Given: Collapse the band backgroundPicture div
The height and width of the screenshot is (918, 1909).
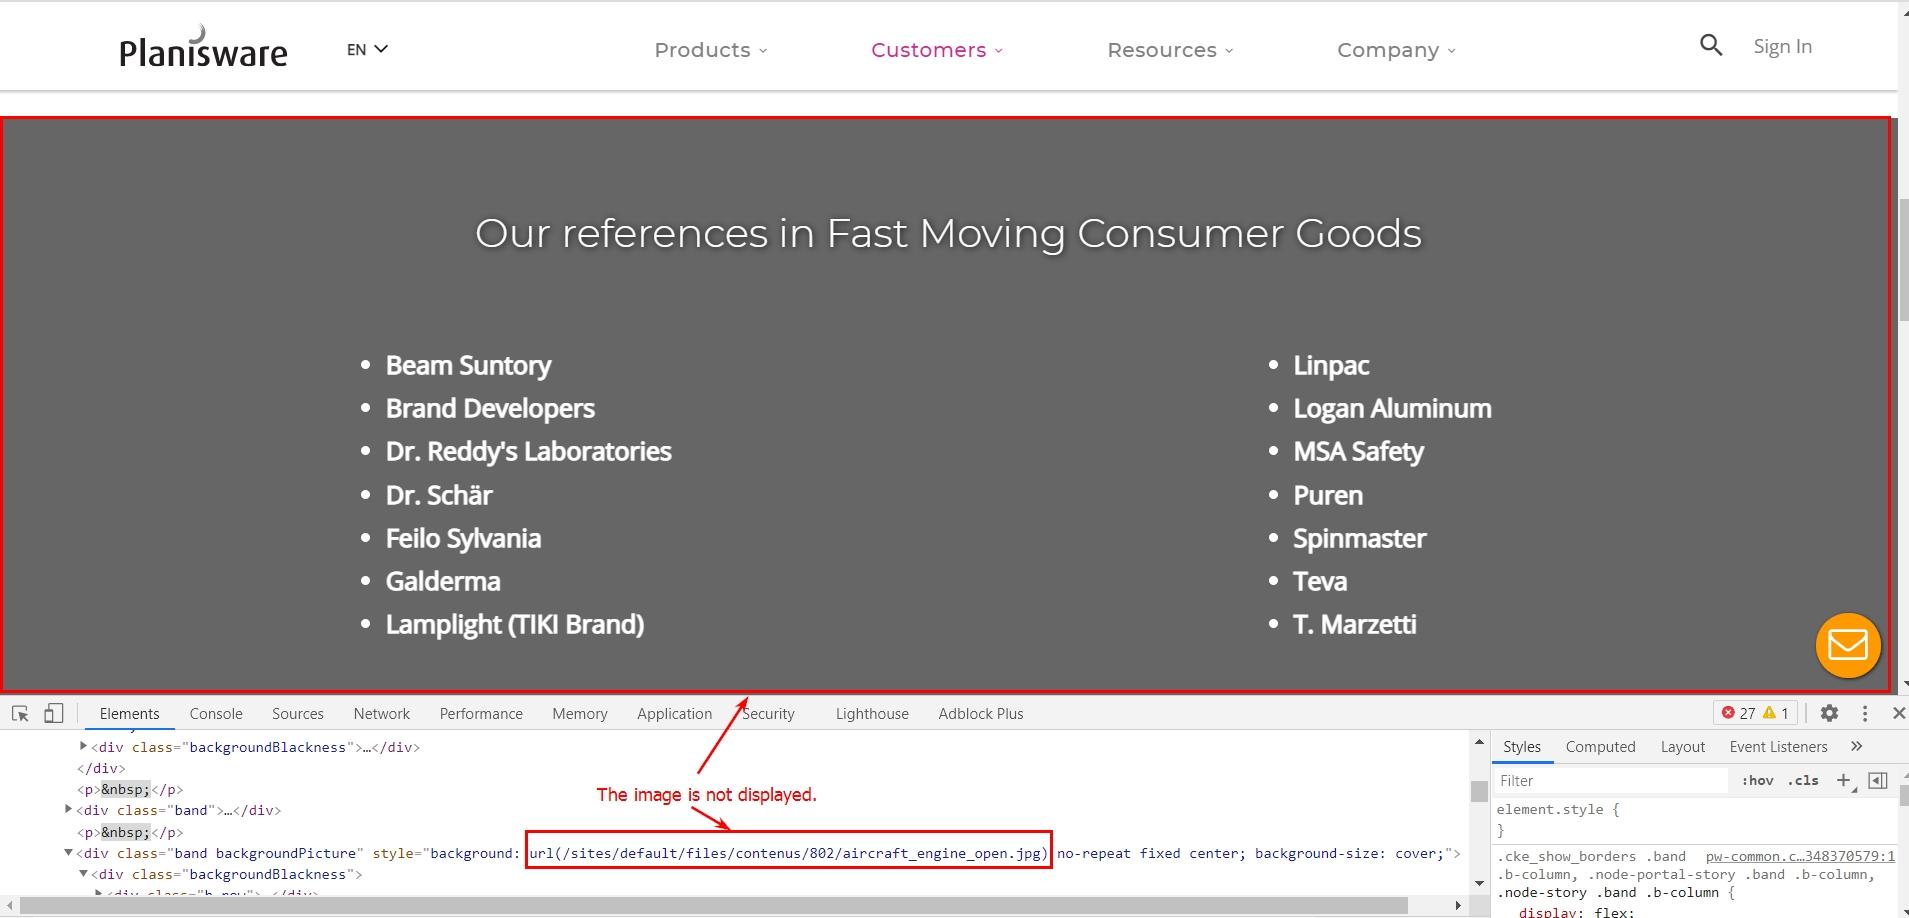Looking at the screenshot, I should coord(69,853).
